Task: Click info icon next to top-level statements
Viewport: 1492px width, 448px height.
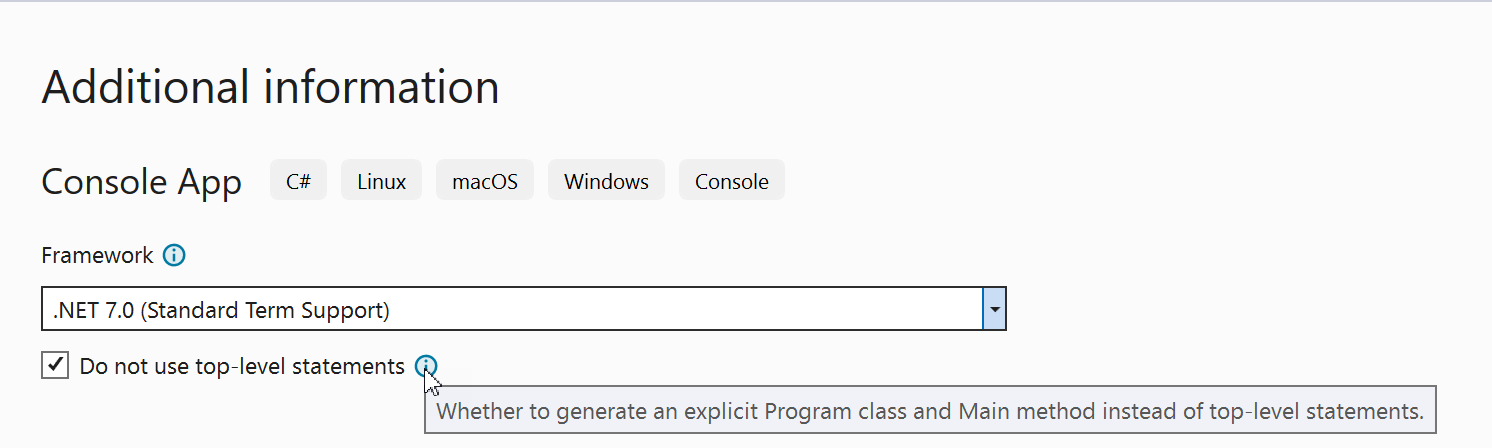Action: 425,367
